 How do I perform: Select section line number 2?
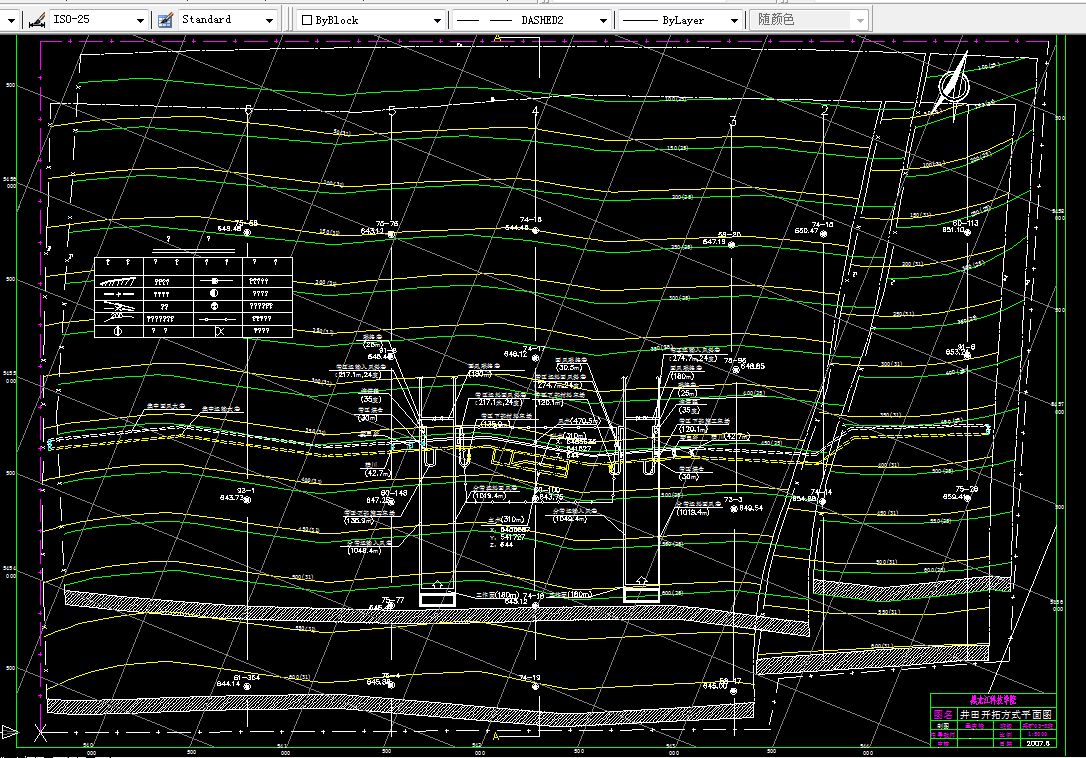824,110
